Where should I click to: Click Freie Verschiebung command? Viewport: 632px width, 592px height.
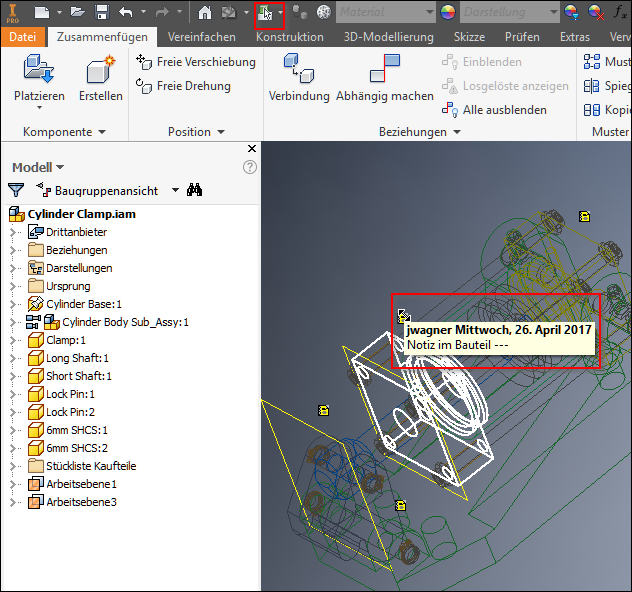[196, 62]
